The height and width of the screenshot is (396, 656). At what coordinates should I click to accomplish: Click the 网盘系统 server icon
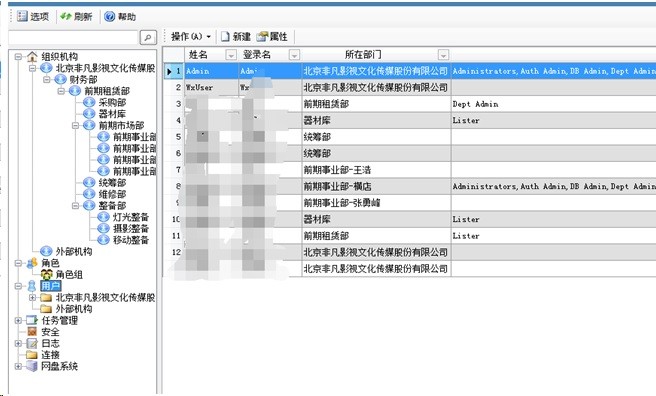[x=32, y=366]
